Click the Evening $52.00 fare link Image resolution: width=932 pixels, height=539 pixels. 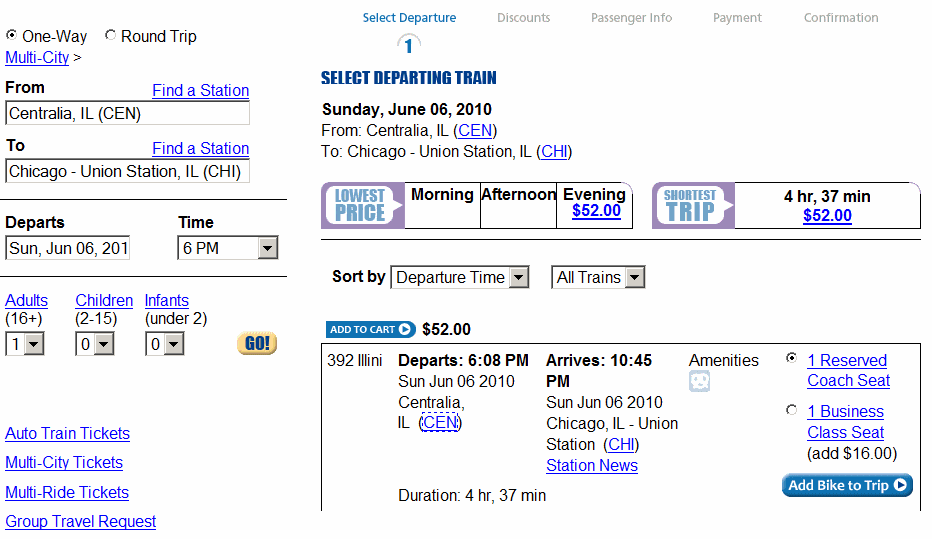pos(596,211)
